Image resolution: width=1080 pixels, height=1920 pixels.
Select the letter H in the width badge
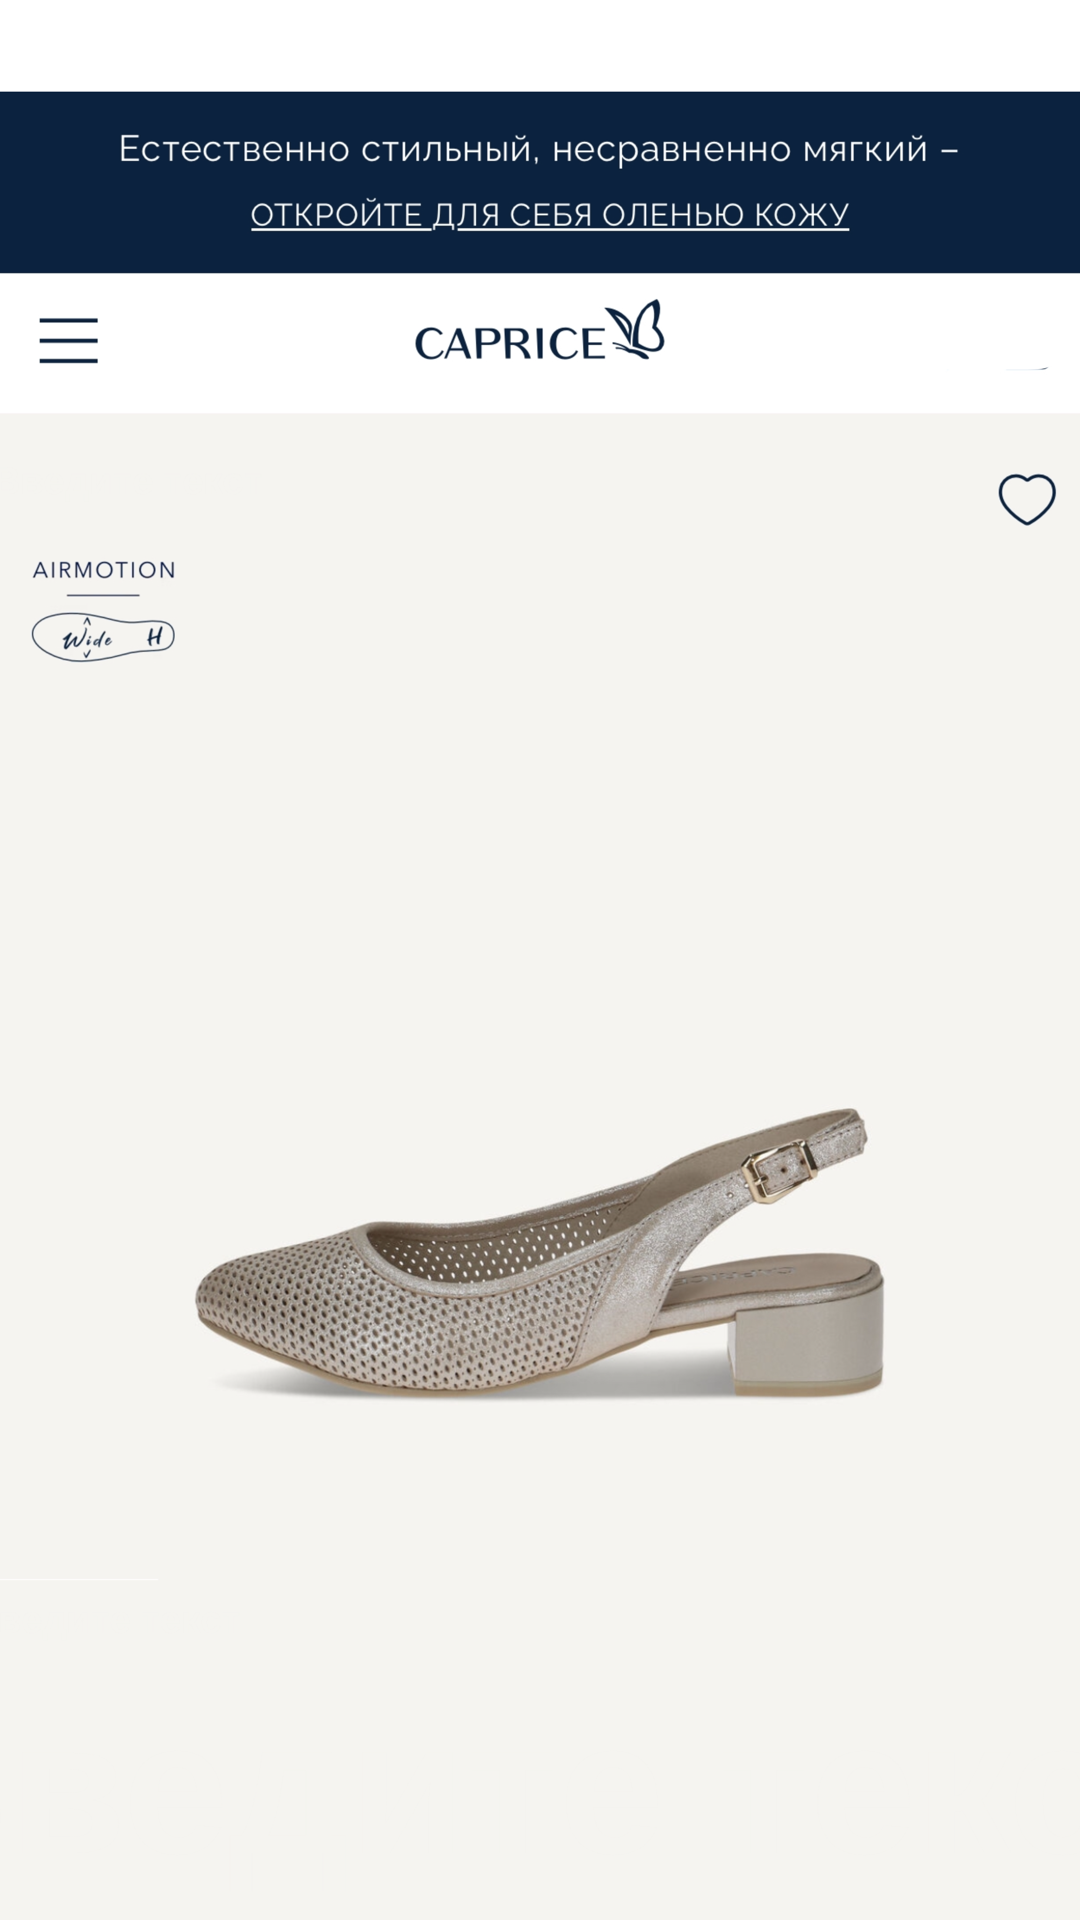pos(155,637)
